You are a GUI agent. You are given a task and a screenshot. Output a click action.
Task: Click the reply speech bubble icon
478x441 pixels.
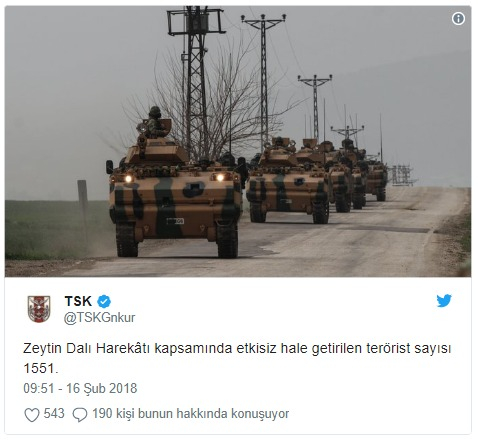tap(80, 415)
